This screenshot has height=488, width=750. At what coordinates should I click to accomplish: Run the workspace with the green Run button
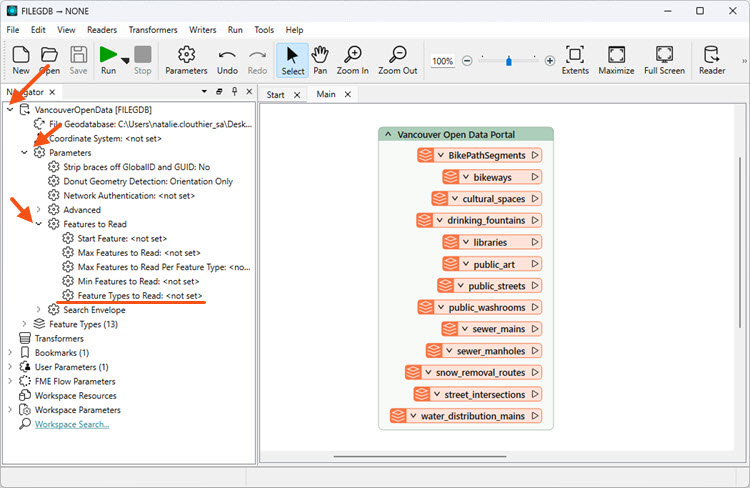108,60
